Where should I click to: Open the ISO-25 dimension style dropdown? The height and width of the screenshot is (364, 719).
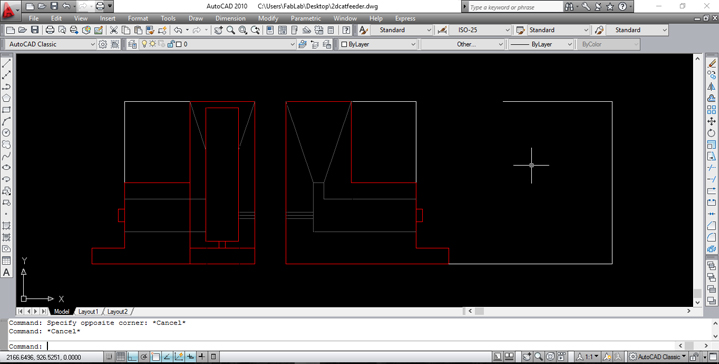480,30
